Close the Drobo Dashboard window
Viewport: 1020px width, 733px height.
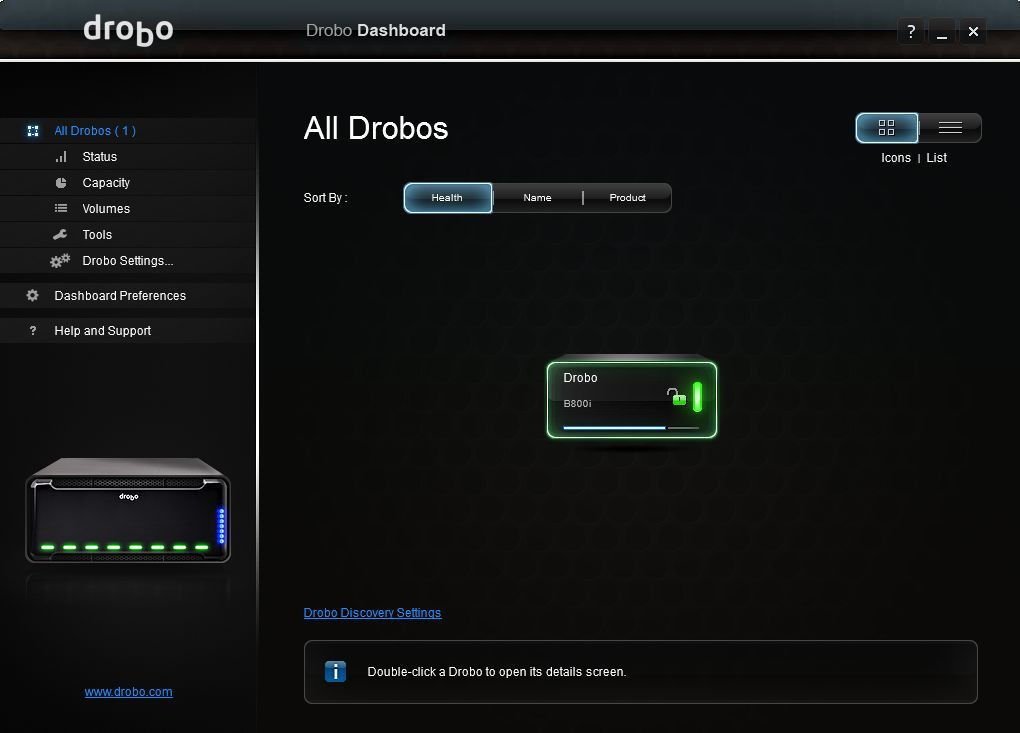pos(973,31)
